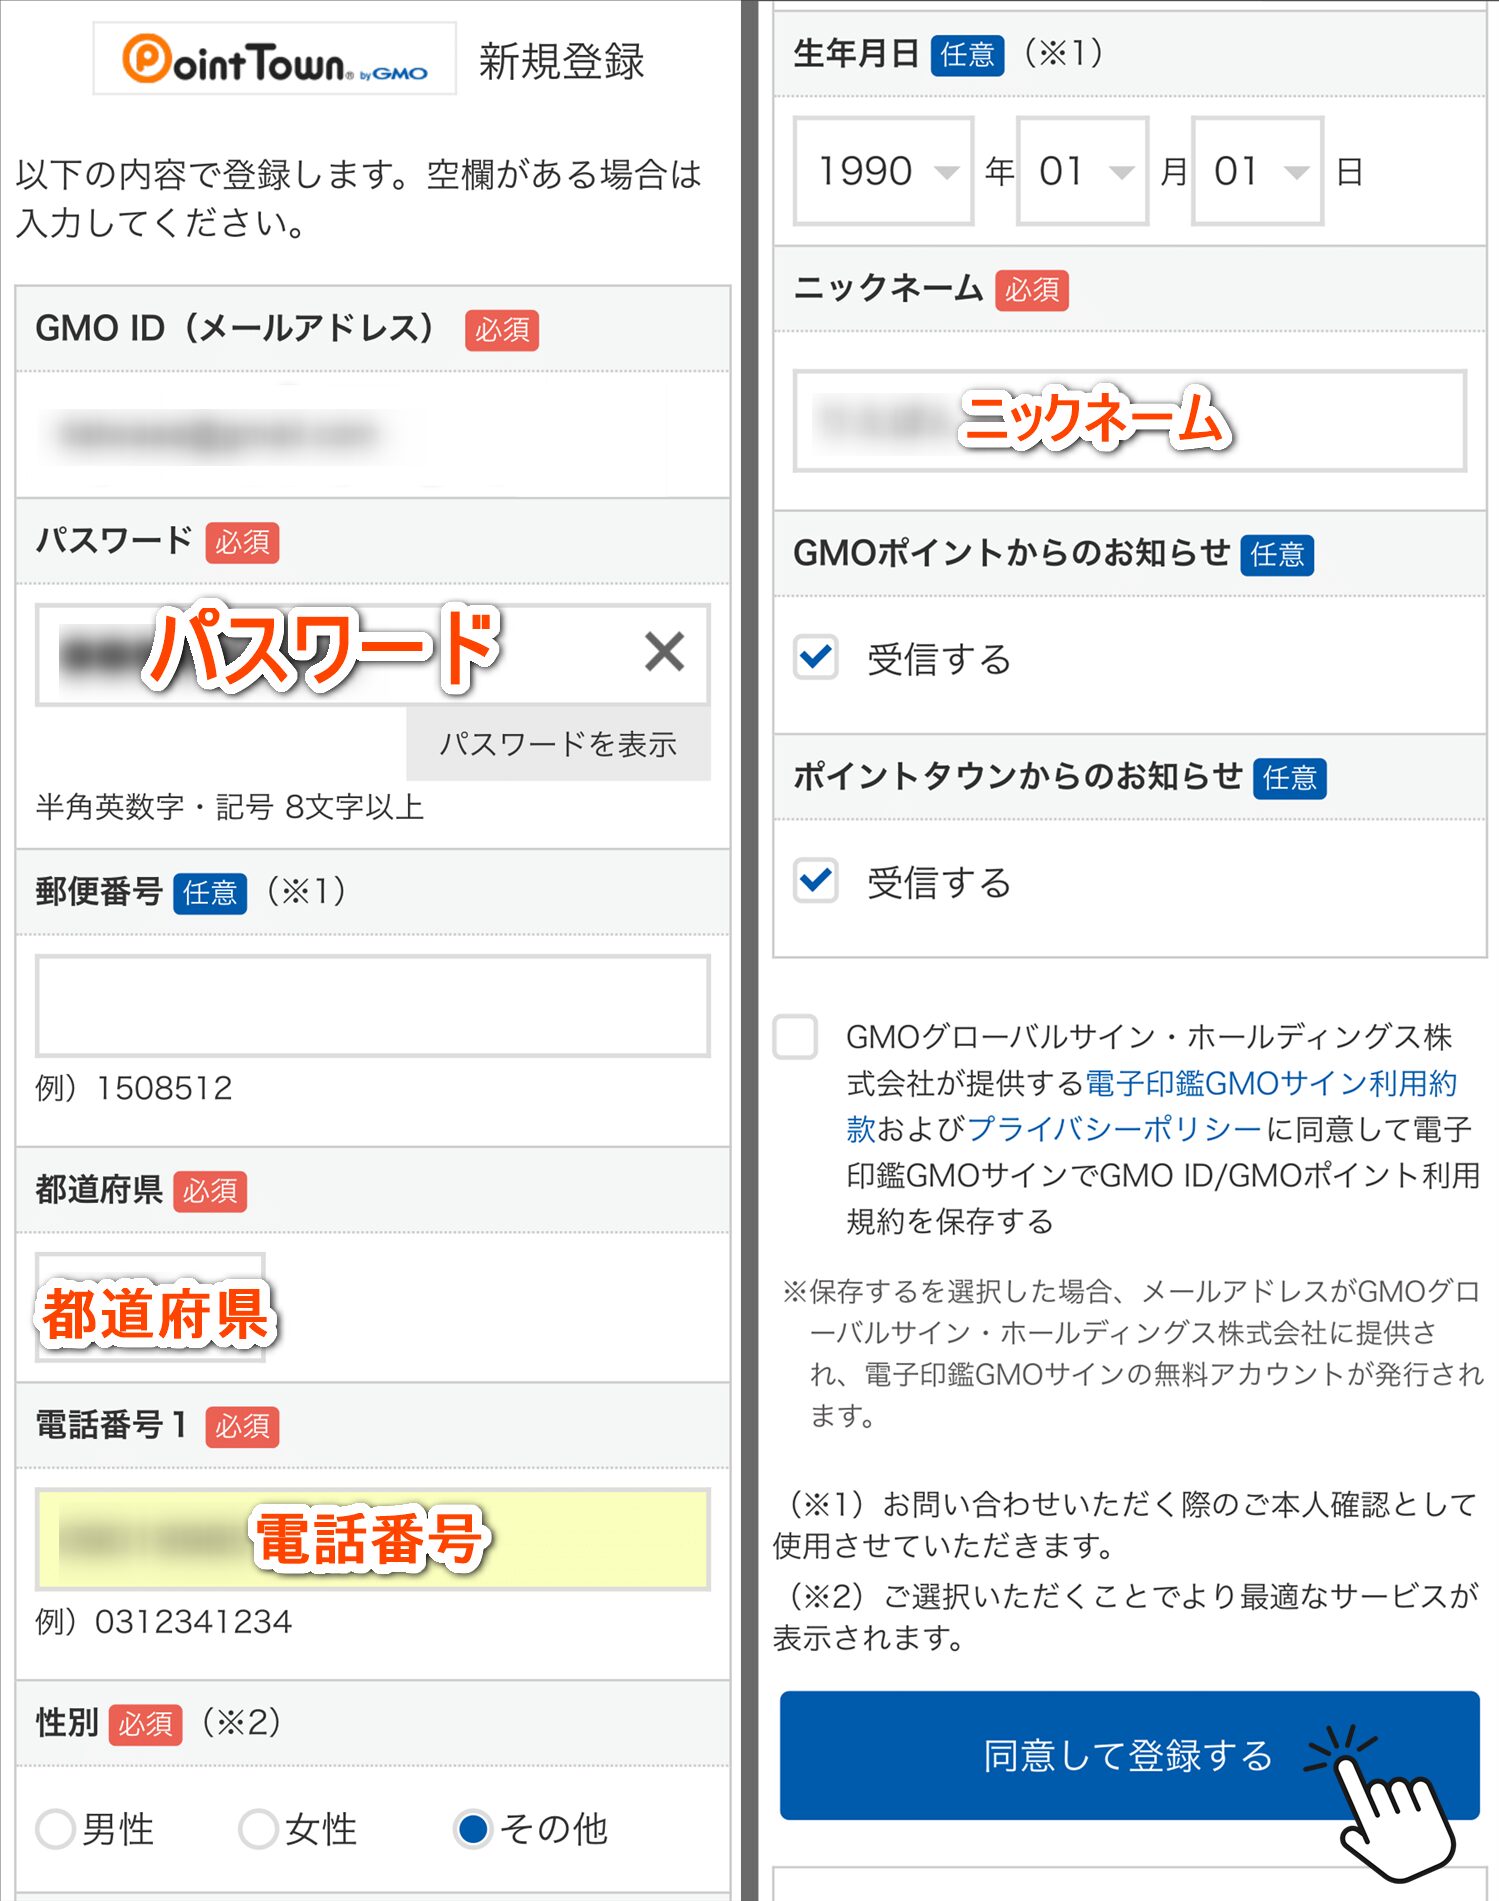Open the プライバシーポリシー link
1499x1901 pixels.
(x=1114, y=1129)
